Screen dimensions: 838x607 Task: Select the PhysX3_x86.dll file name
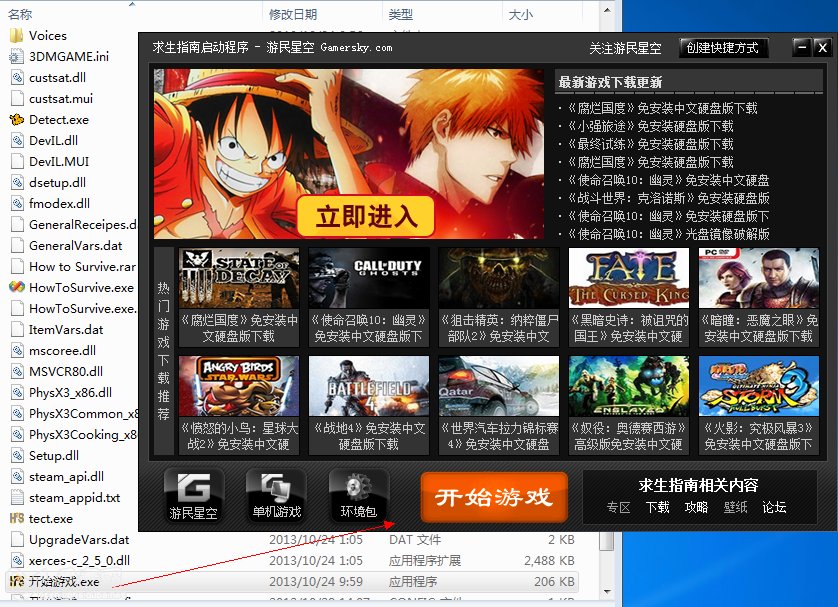(71, 393)
